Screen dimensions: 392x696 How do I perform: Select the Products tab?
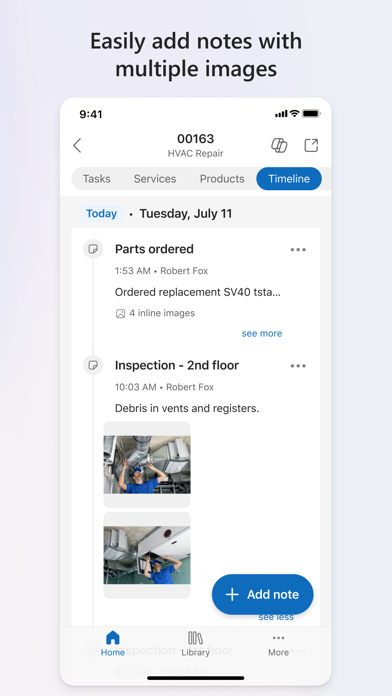pos(222,179)
